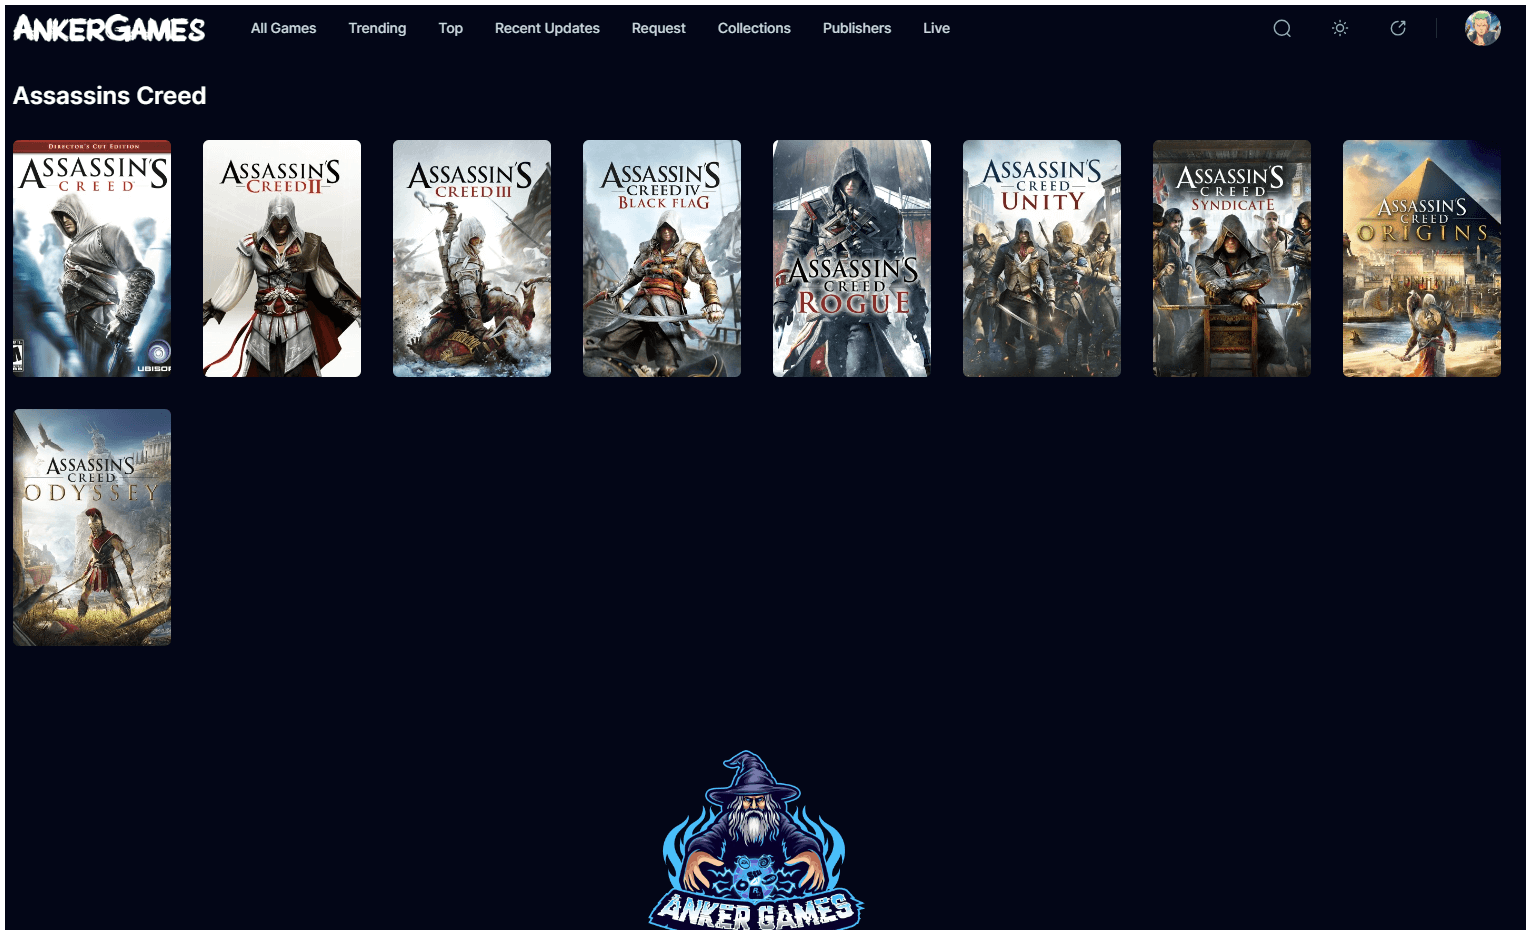
Task: Browse the Collections page
Action: [x=754, y=28]
